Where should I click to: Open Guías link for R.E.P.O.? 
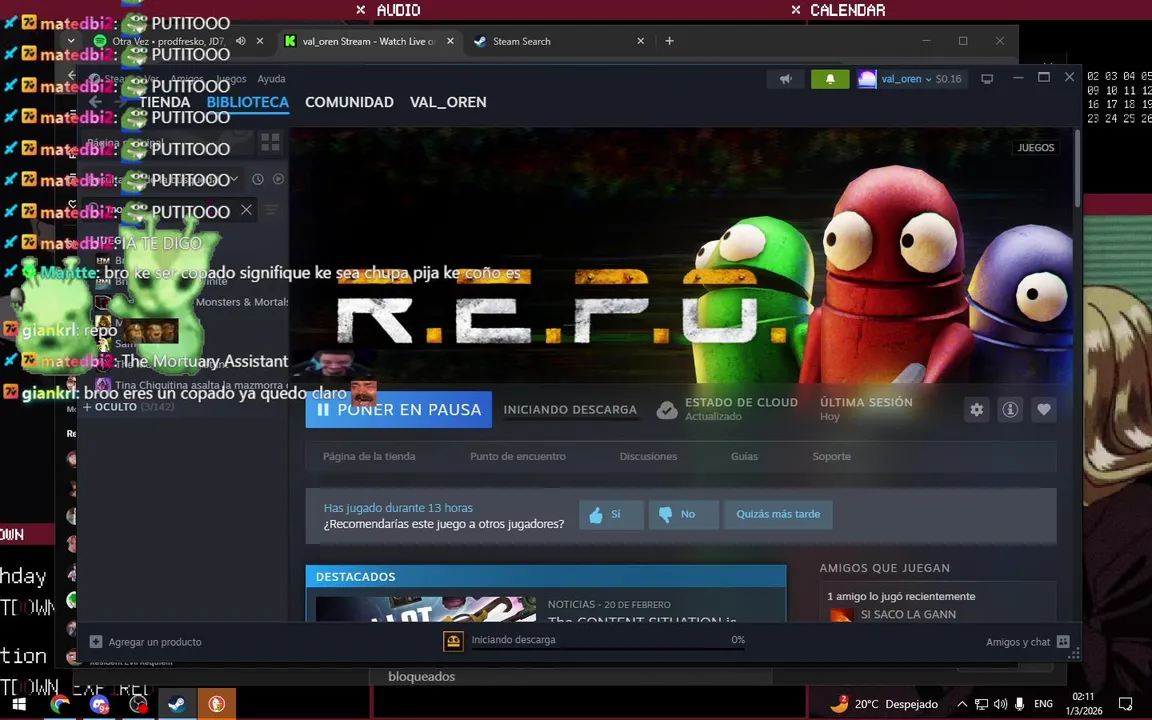[x=744, y=456]
